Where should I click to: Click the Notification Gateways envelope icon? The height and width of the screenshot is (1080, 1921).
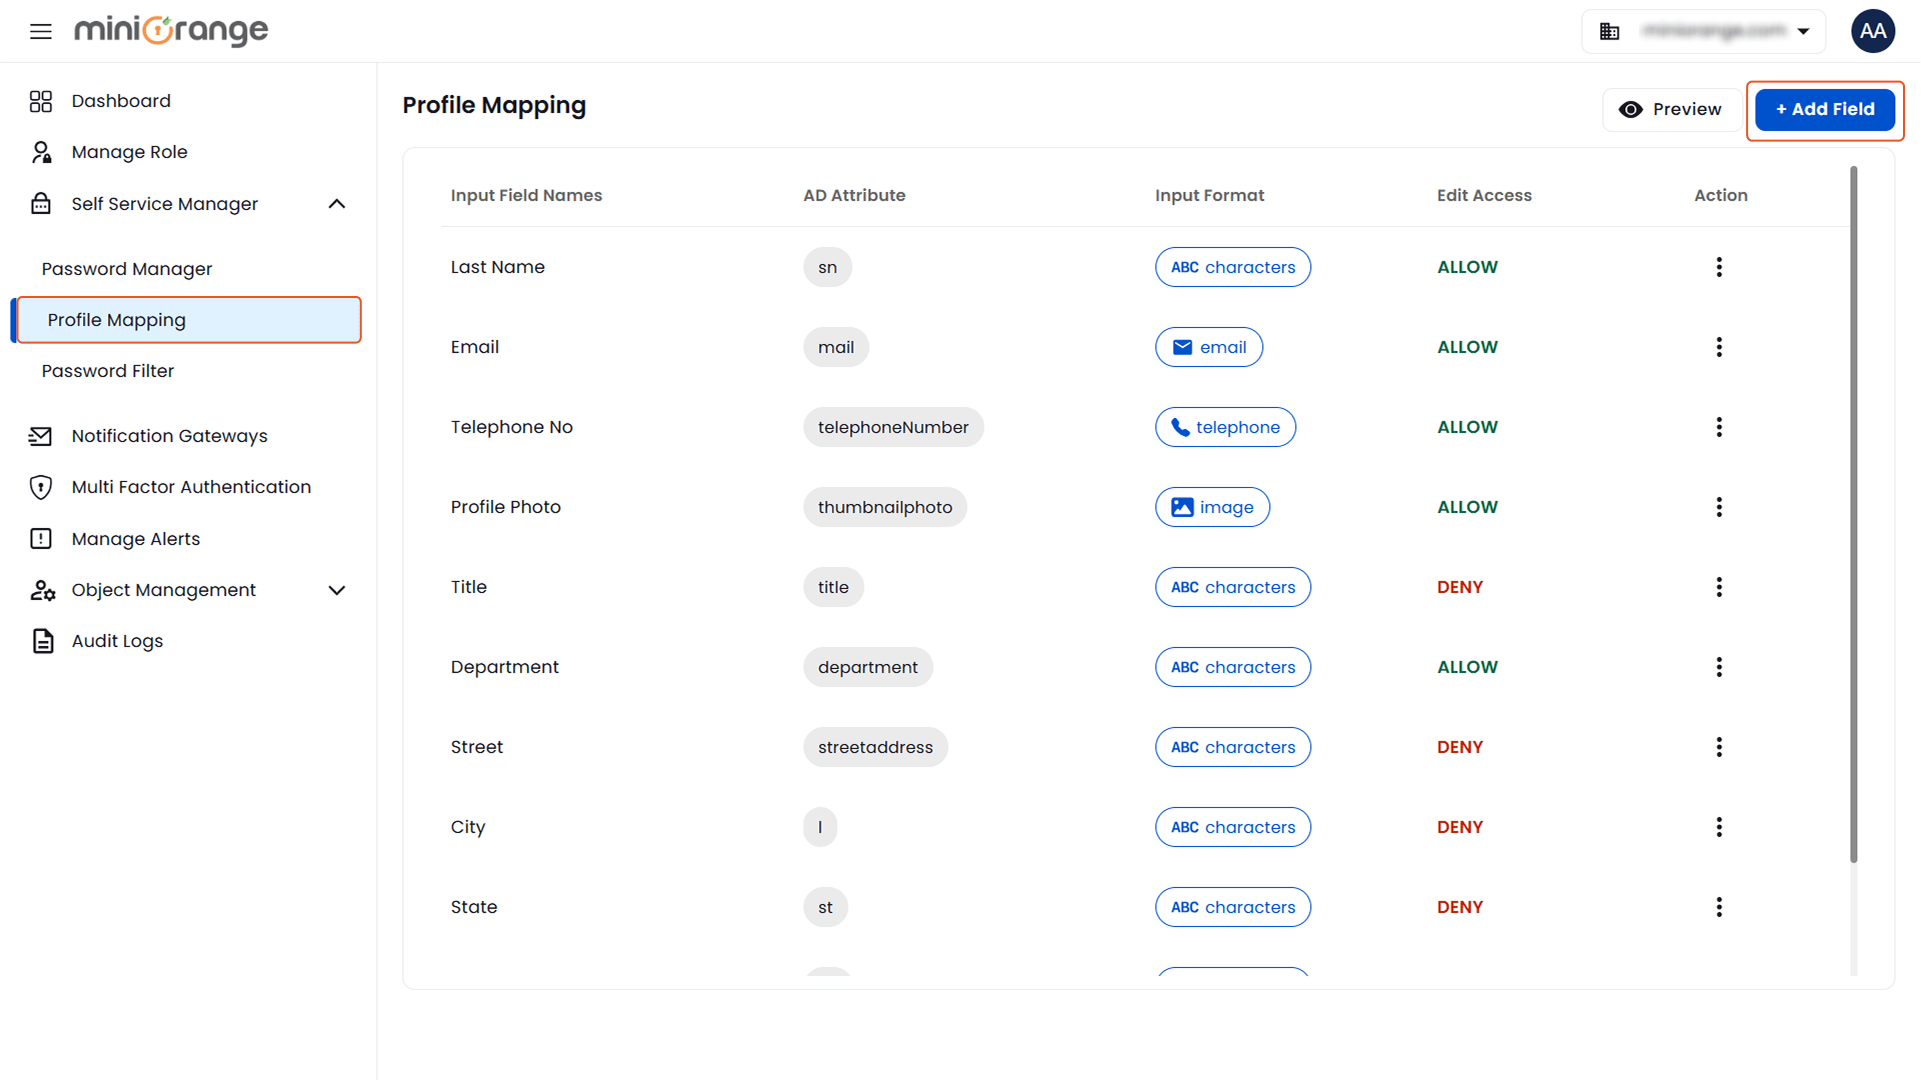tap(41, 435)
